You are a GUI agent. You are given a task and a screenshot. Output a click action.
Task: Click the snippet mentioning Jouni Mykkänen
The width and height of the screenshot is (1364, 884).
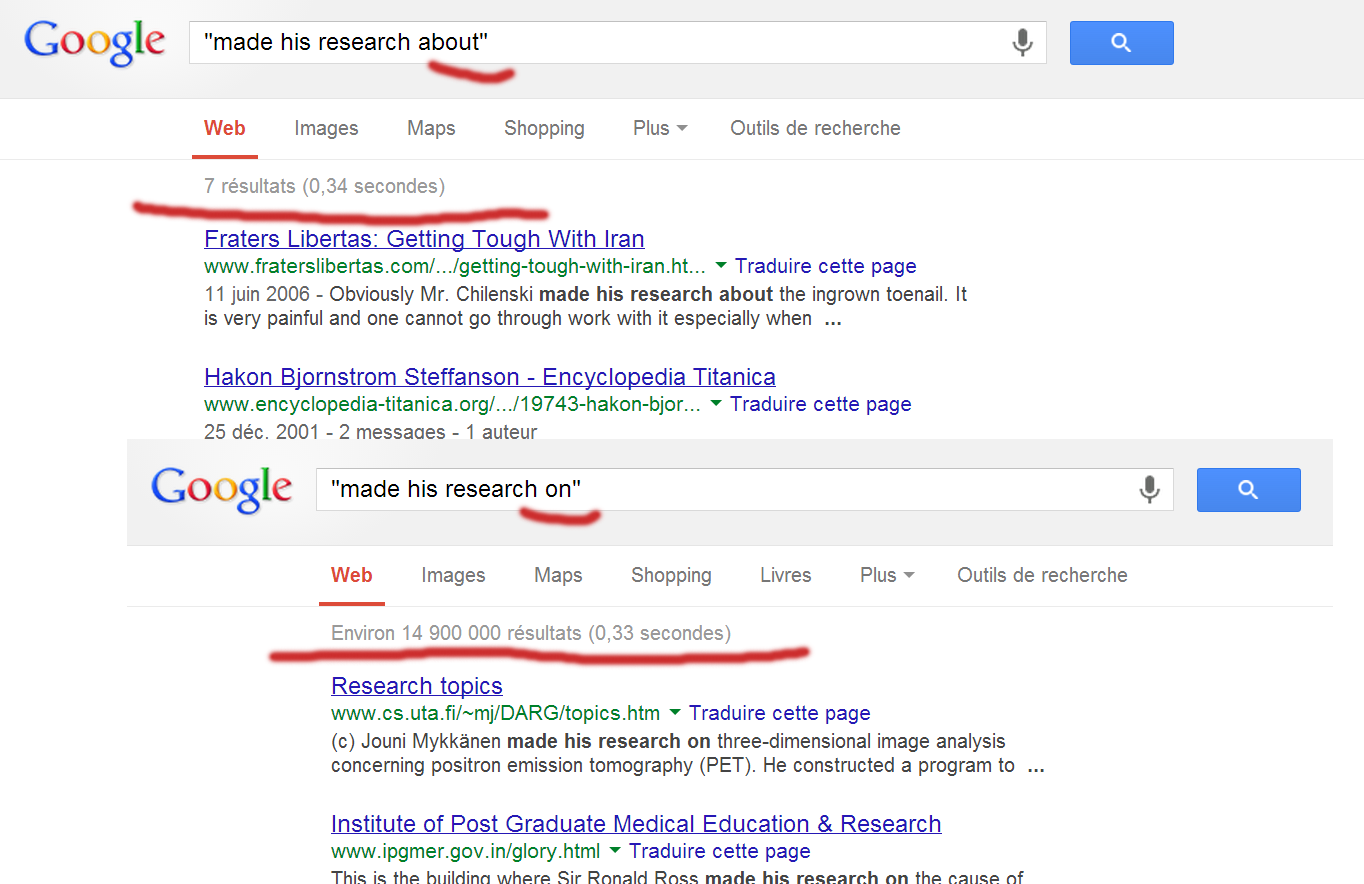pyautogui.click(x=688, y=754)
